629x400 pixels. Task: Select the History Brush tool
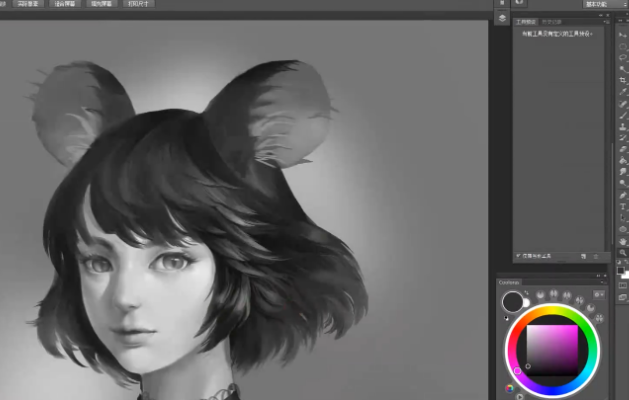623,138
